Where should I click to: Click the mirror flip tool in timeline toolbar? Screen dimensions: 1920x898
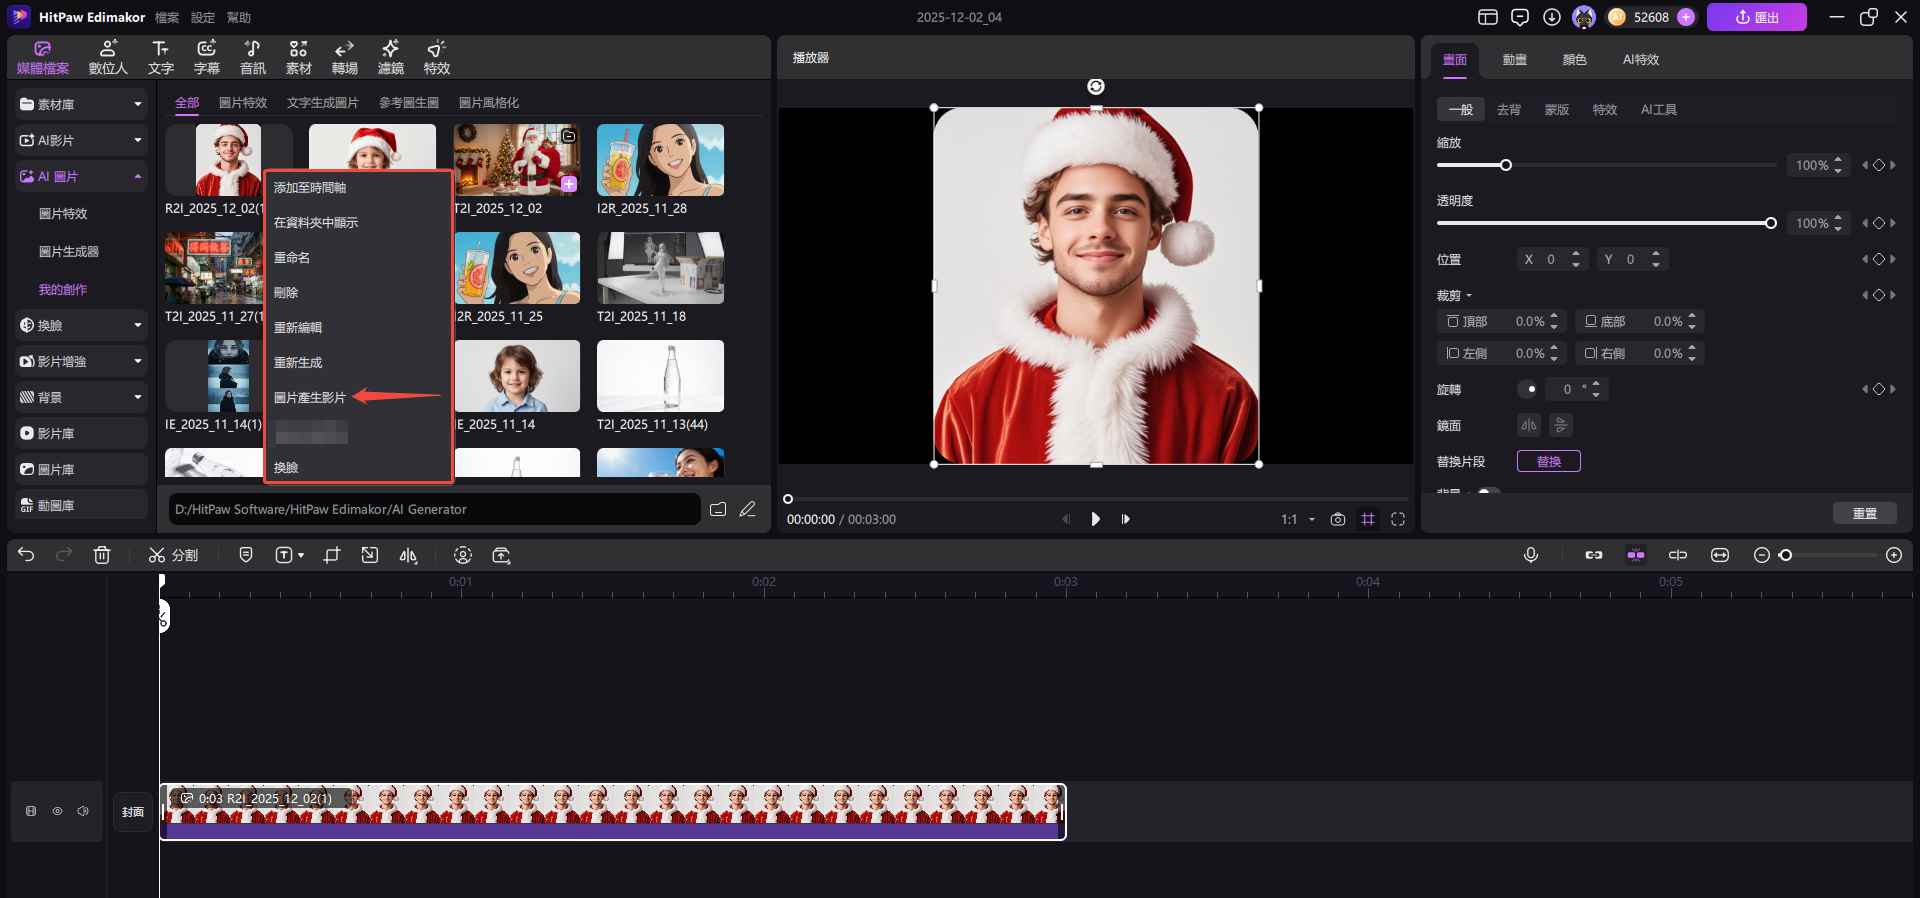pos(408,555)
